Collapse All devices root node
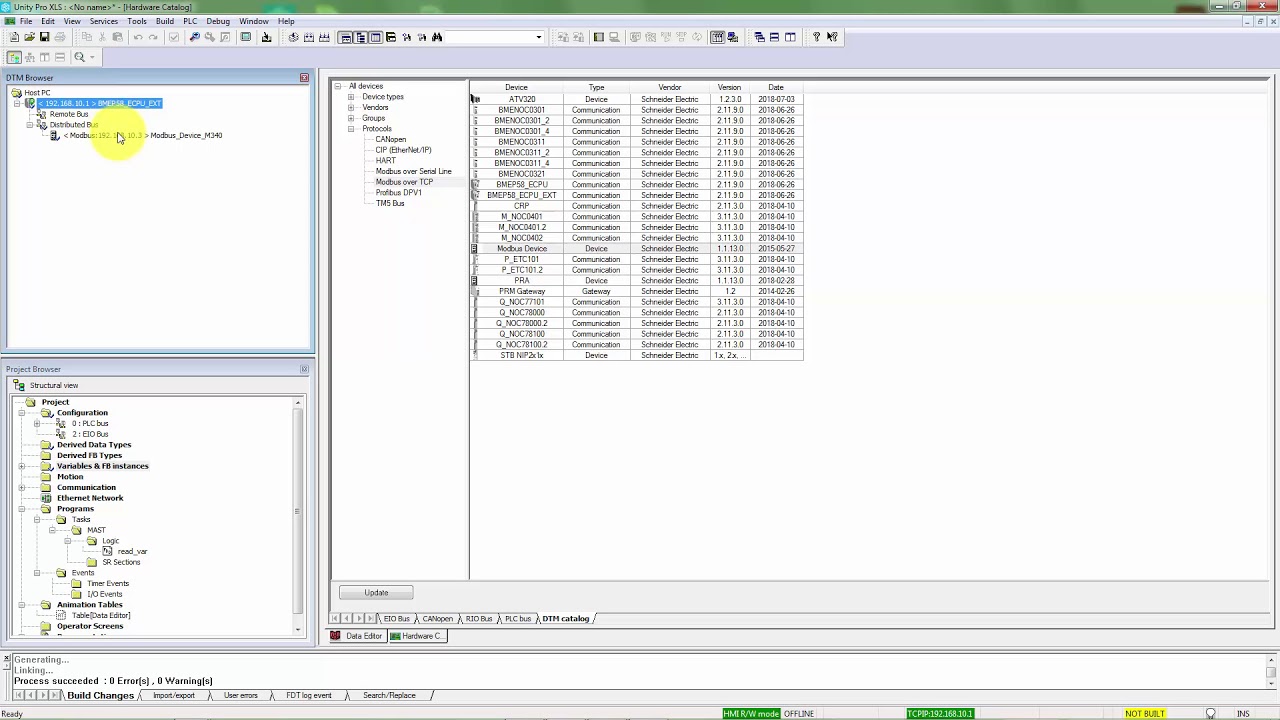This screenshot has width=1280, height=720. [x=338, y=86]
